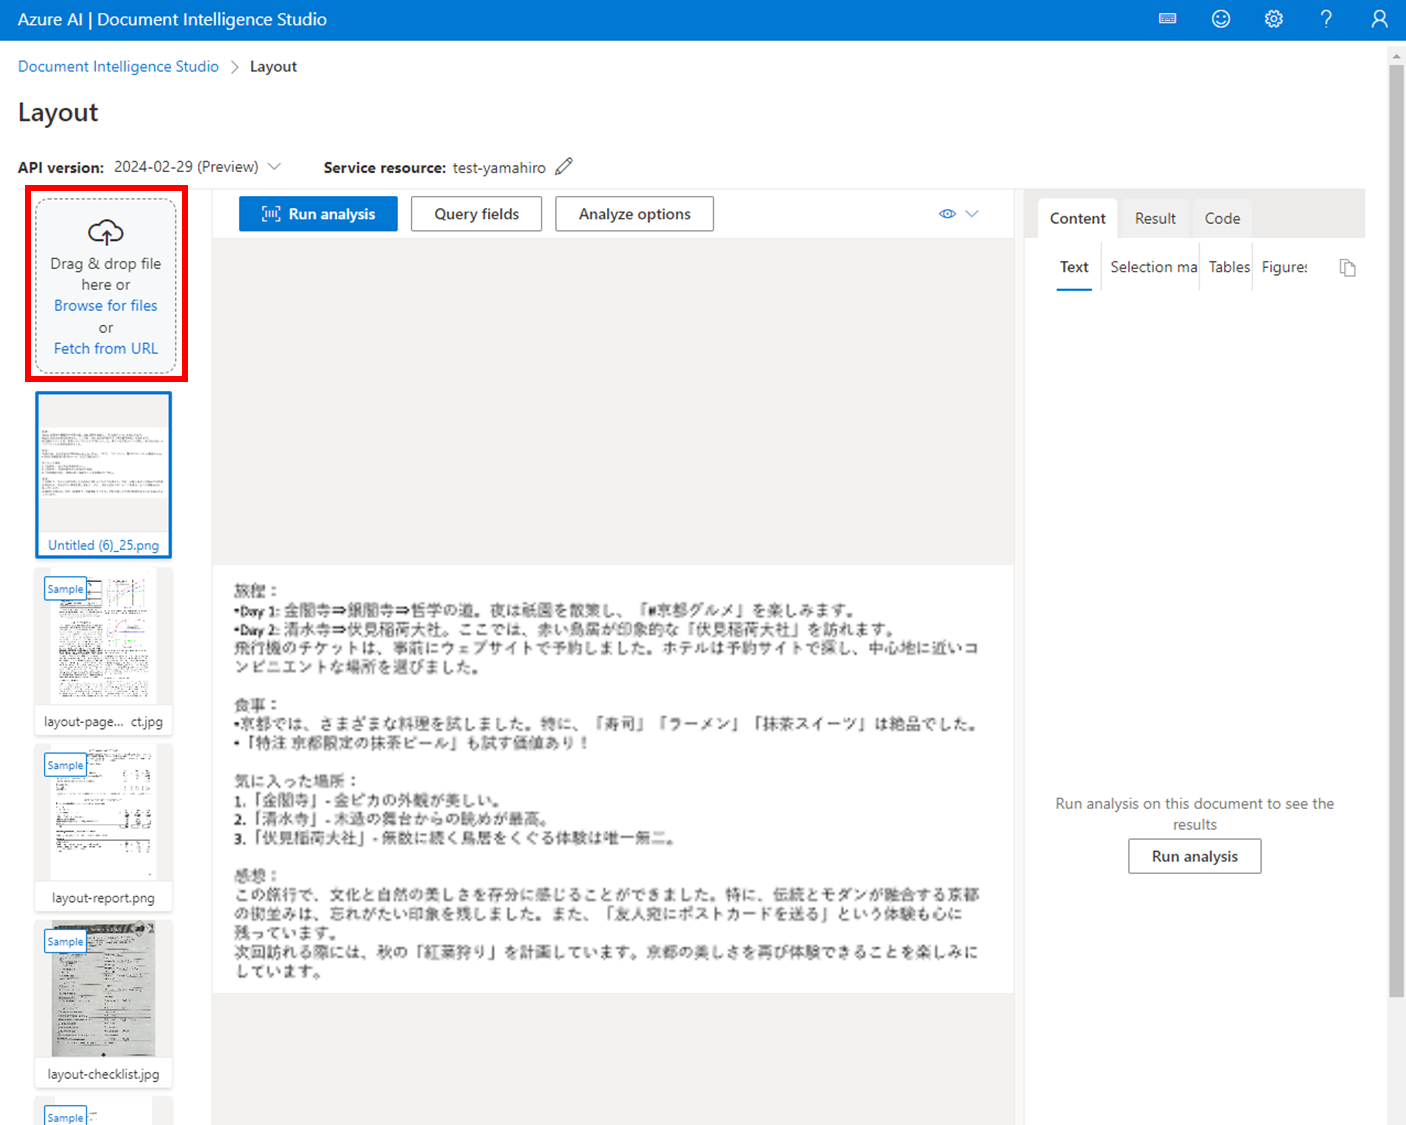Open Studio settings gear icon
The height and width of the screenshot is (1125, 1406).
[x=1273, y=19]
